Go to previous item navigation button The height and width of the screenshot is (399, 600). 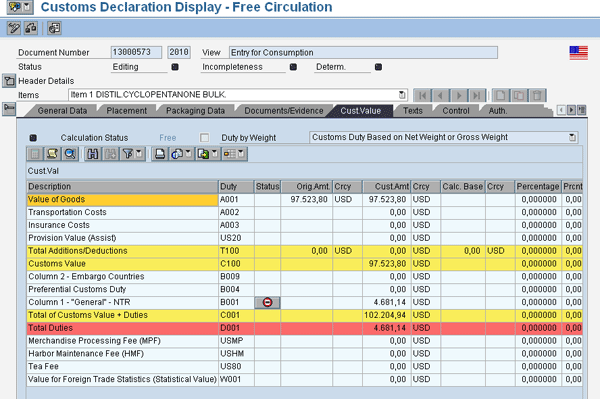tap(440, 95)
